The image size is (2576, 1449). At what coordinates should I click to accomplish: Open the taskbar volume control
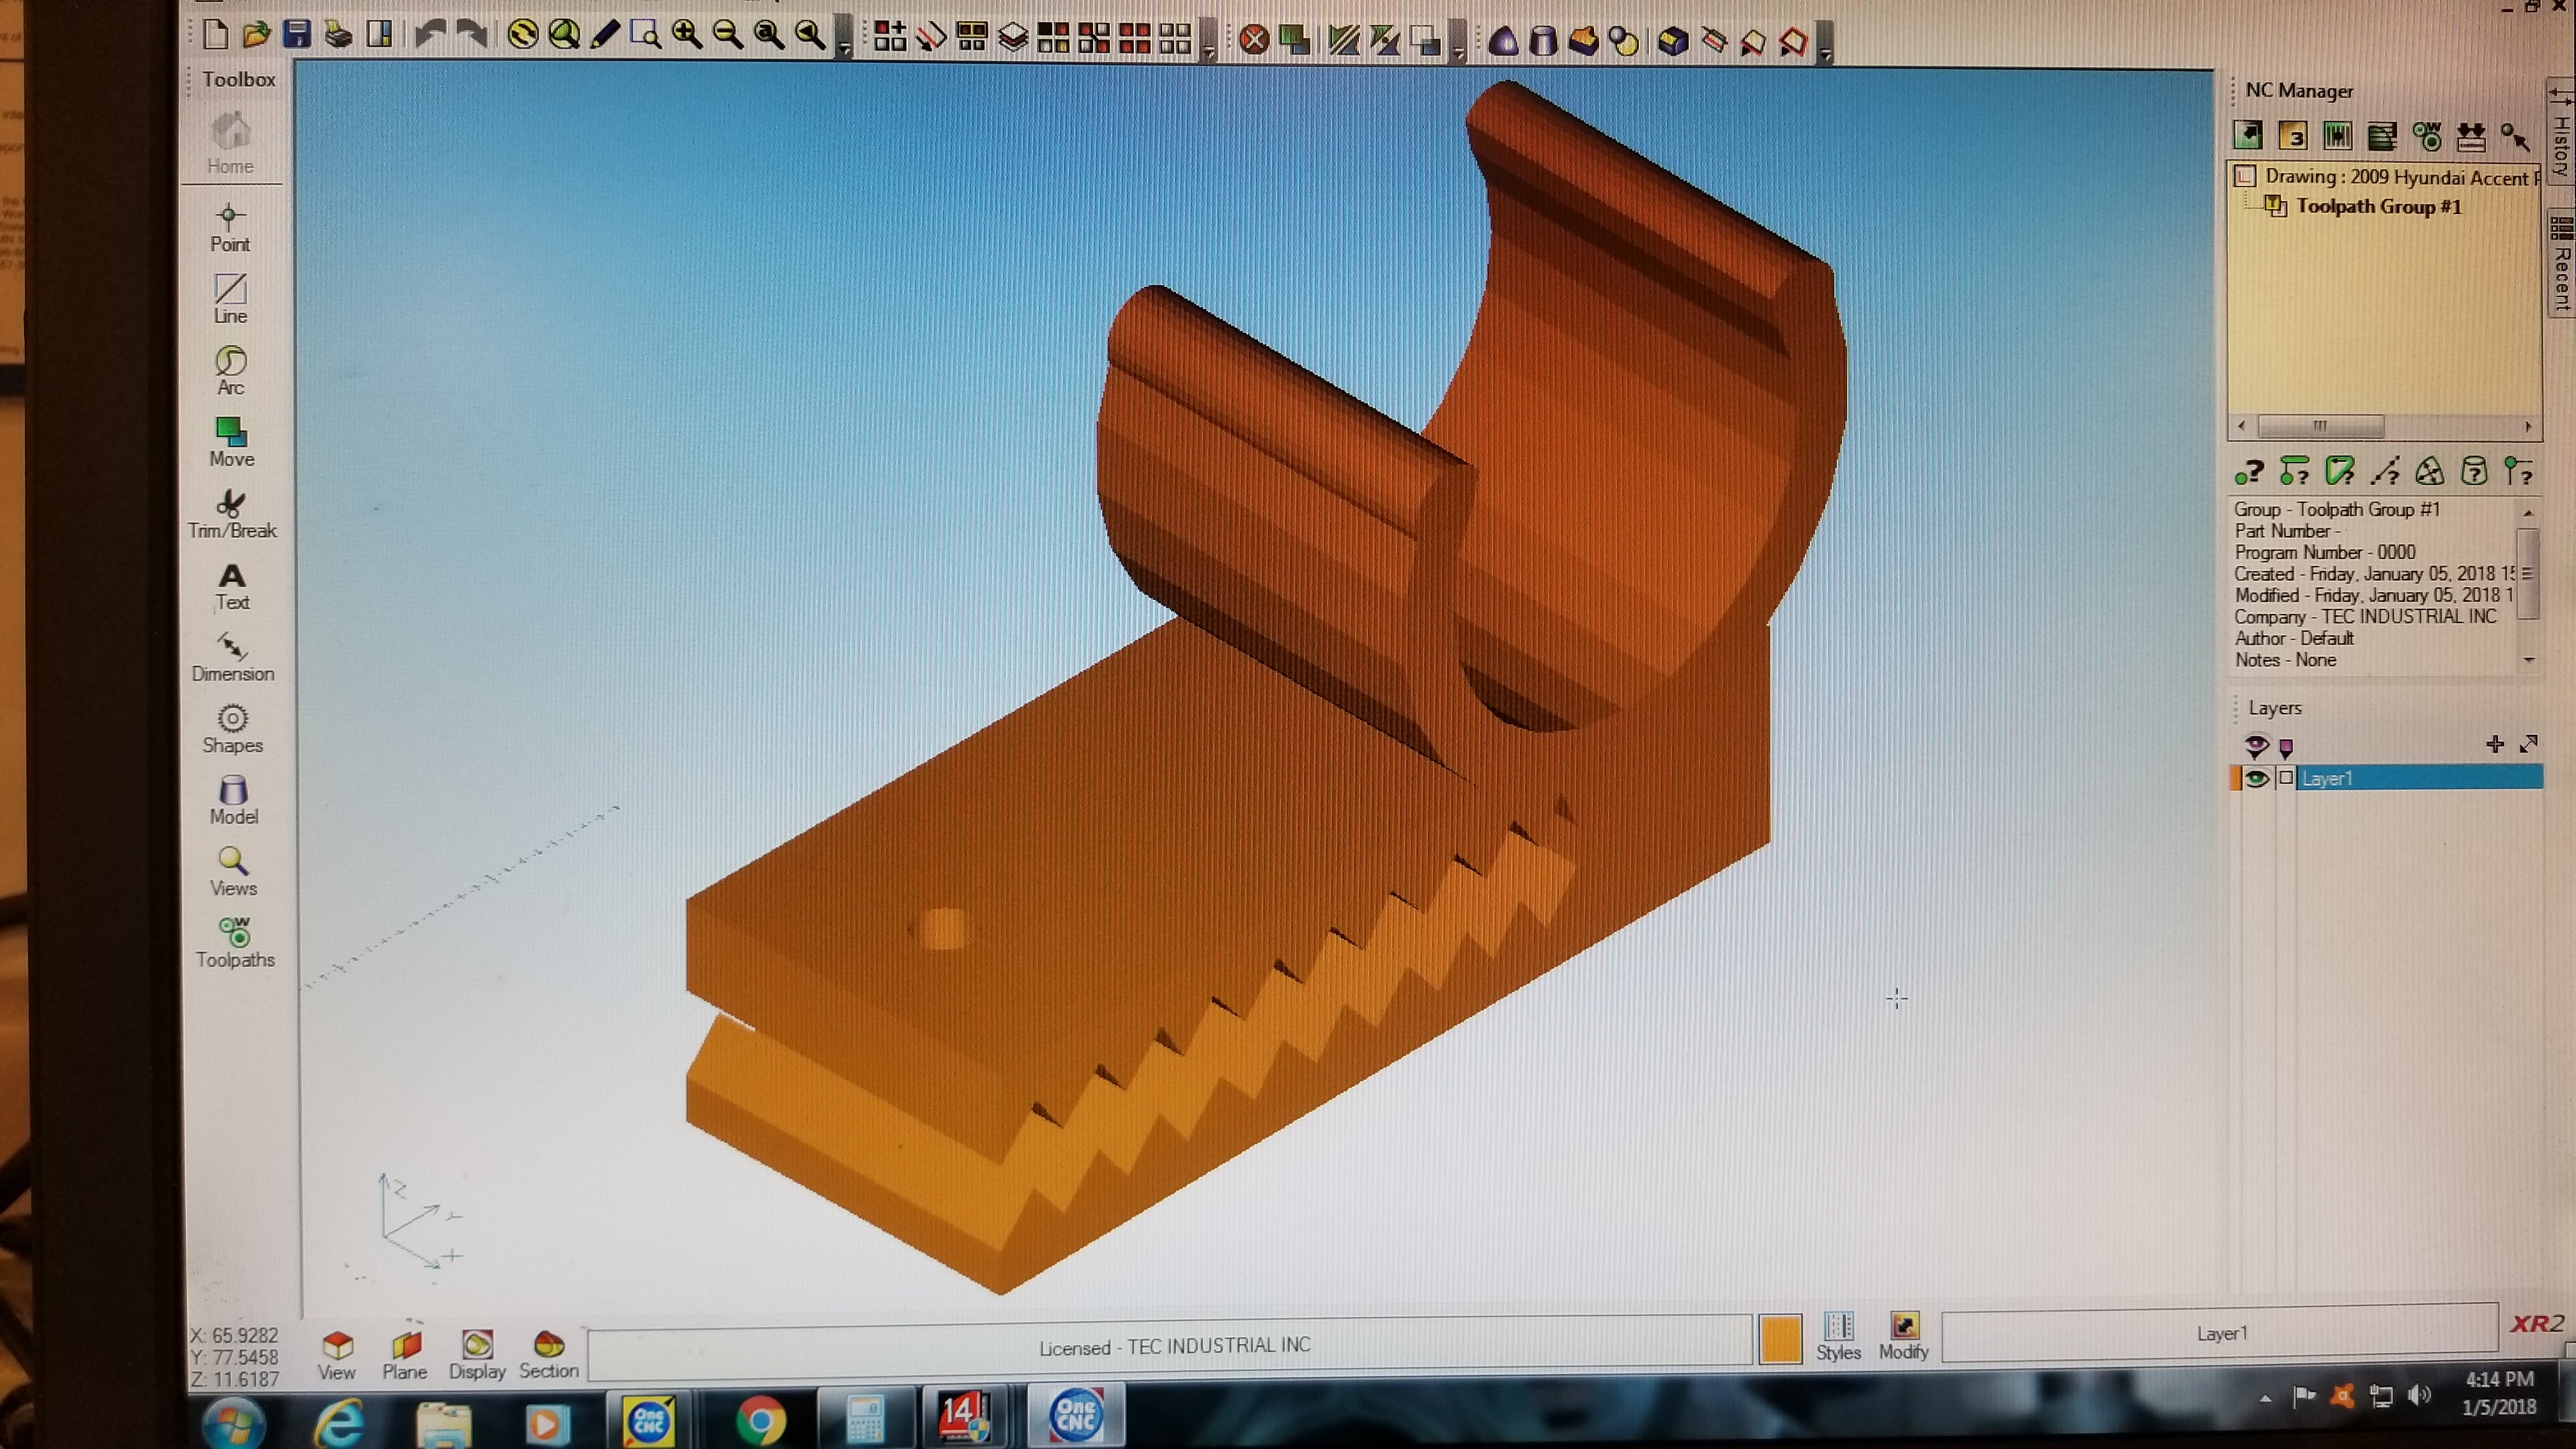point(2419,1396)
